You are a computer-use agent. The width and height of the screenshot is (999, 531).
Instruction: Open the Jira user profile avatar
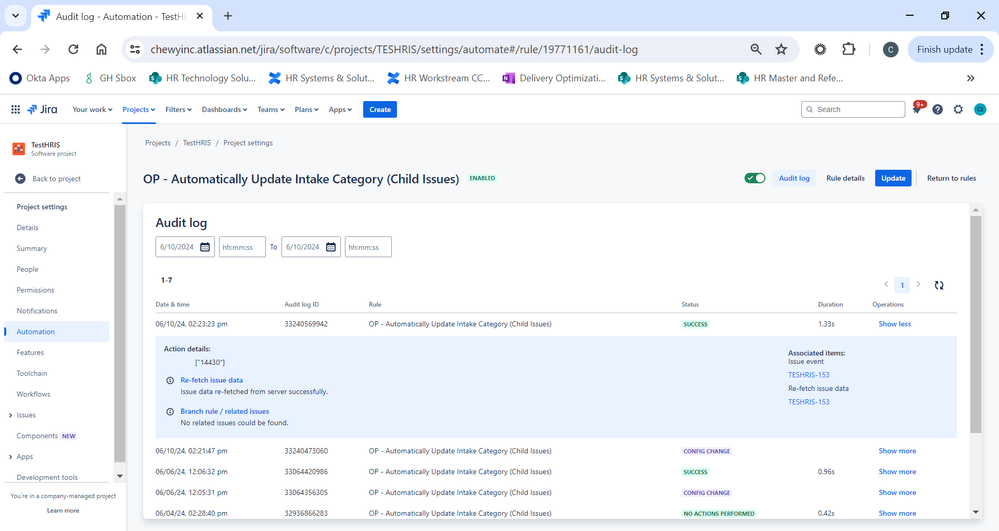tap(980, 110)
